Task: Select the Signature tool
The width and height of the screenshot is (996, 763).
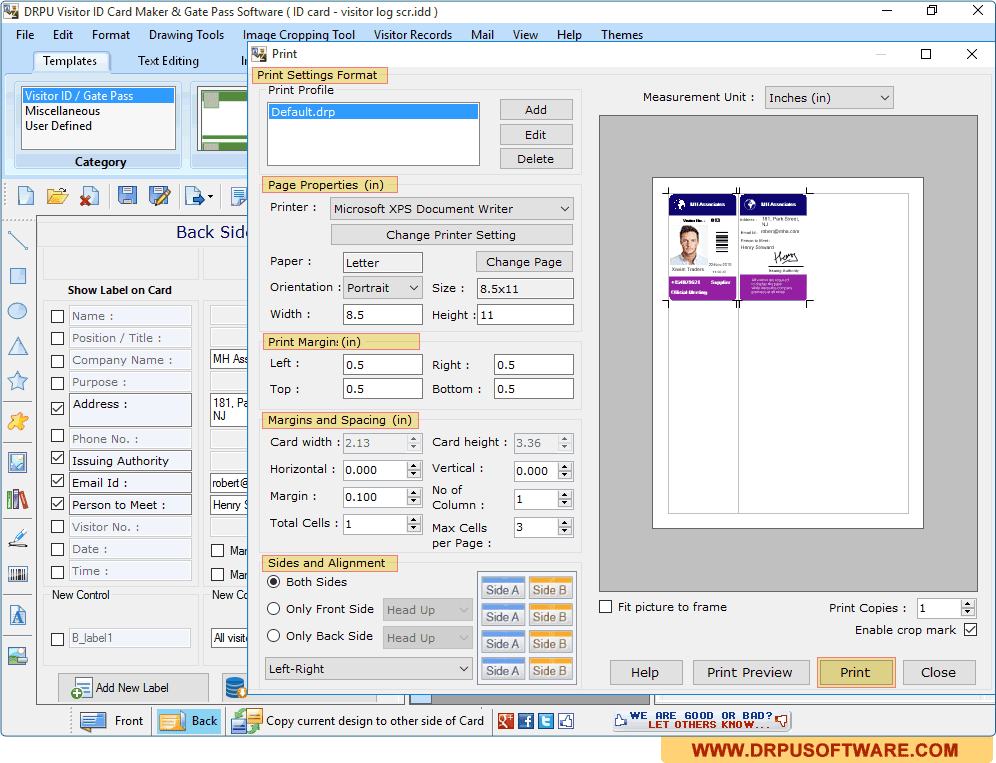Action: (16, 535)
